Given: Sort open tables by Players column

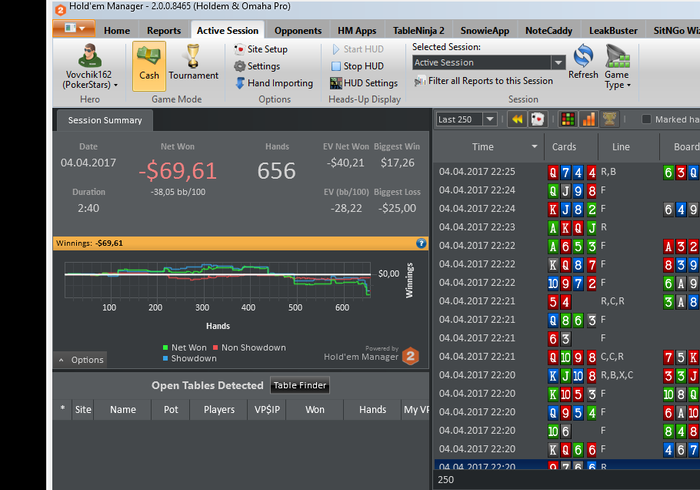Looking at the screenshot, I should click(x=219, y=410).
